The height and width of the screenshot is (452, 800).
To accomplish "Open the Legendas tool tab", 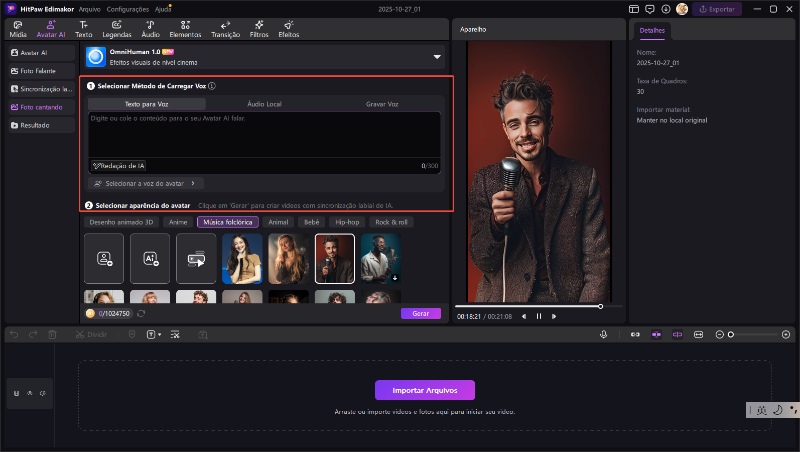I will point(117,29).
